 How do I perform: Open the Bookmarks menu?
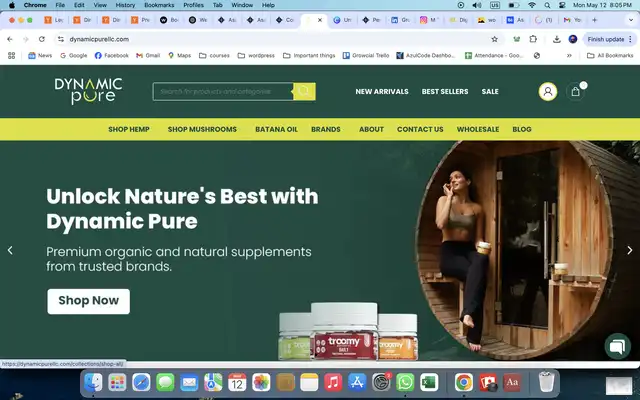point(159,5)
